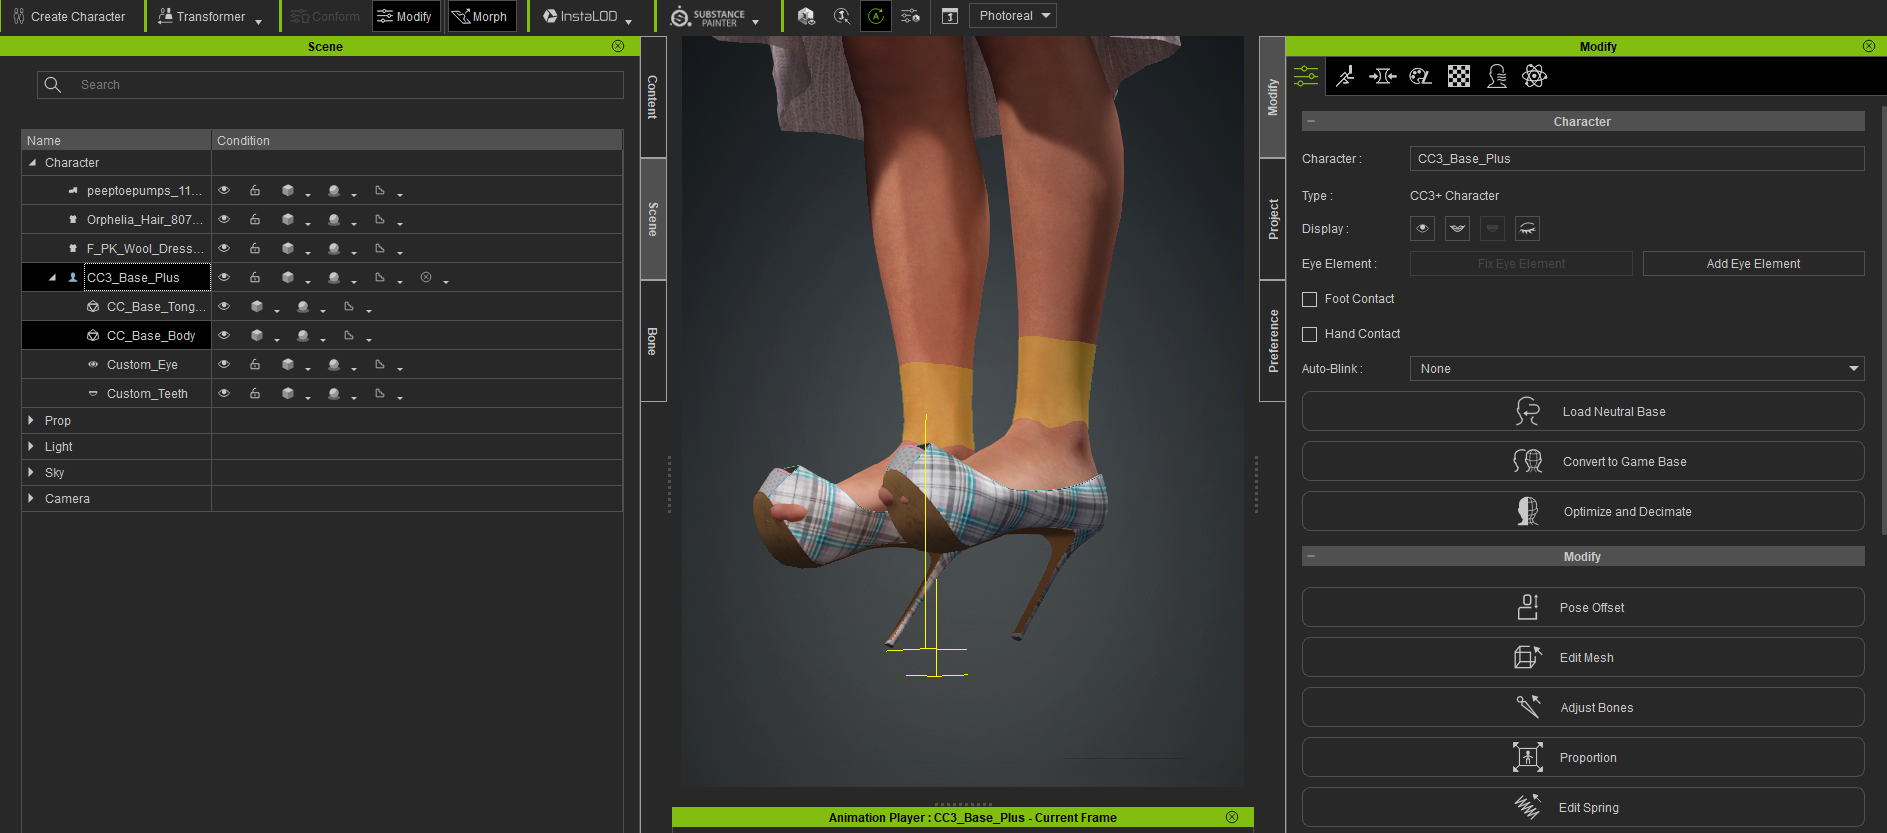Enable the Foot Contact checkbox
The image size is (1887, 833).
pos(1309,299)
